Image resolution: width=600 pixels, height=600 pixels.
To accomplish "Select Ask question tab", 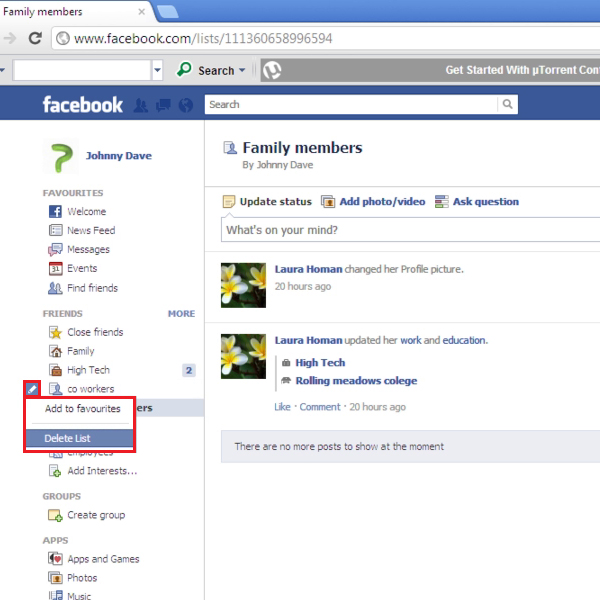I will point(477,202).
